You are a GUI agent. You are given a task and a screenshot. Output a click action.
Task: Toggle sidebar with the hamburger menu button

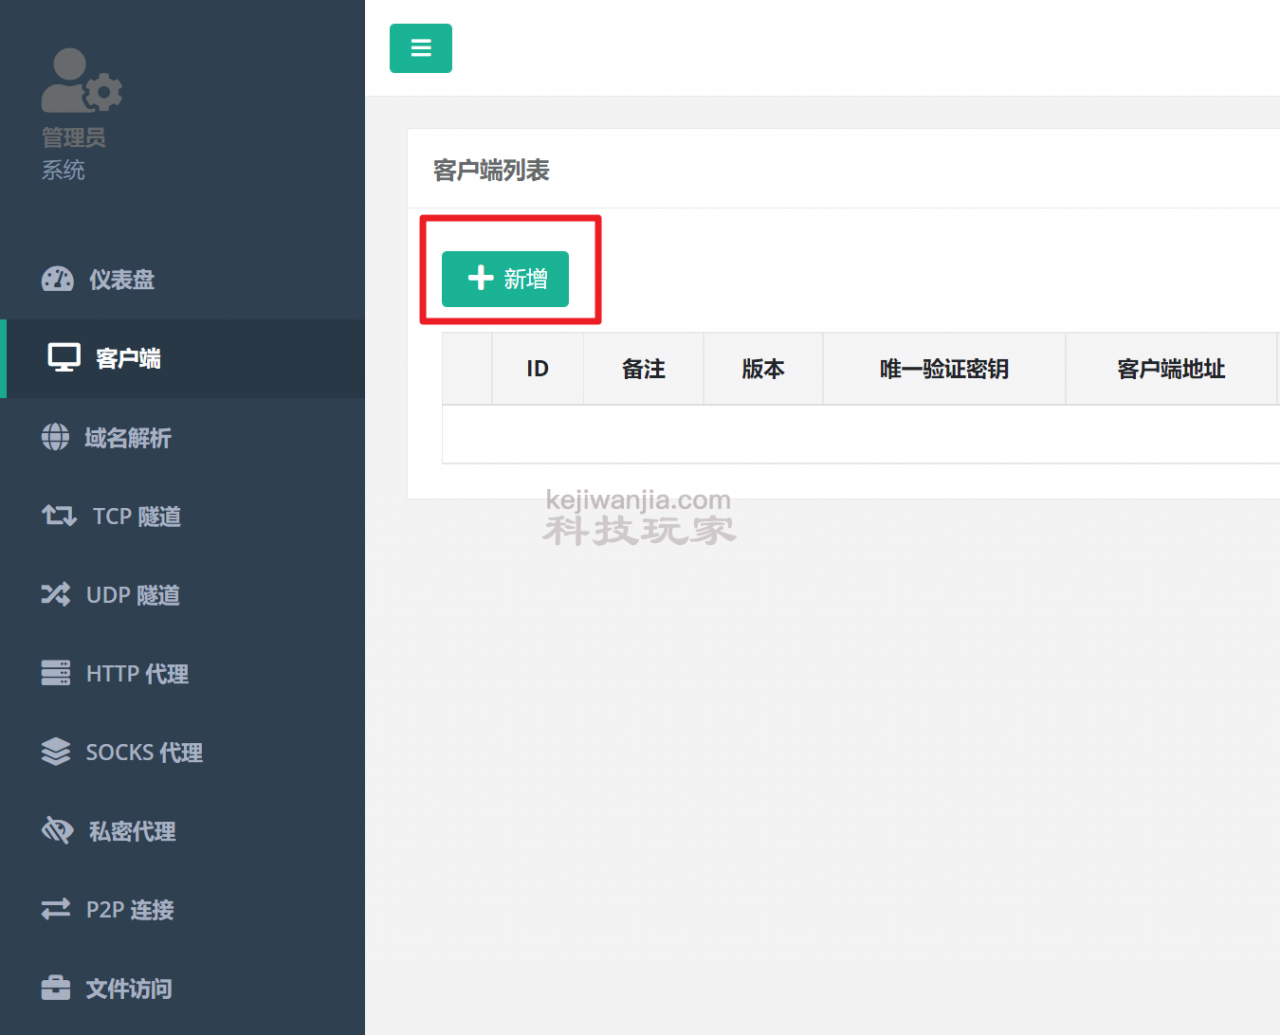(420, 48)
